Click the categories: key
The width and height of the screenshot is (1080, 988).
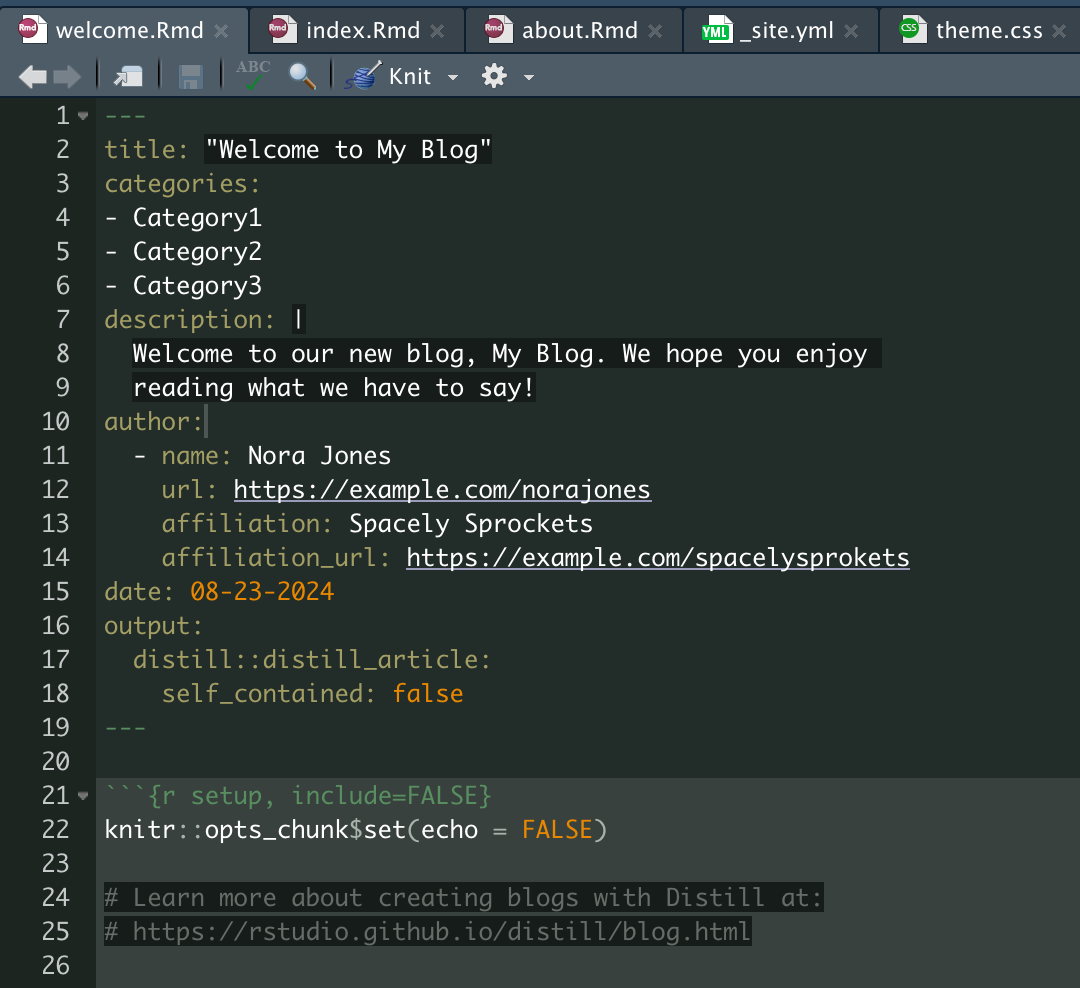pos(182,184)
